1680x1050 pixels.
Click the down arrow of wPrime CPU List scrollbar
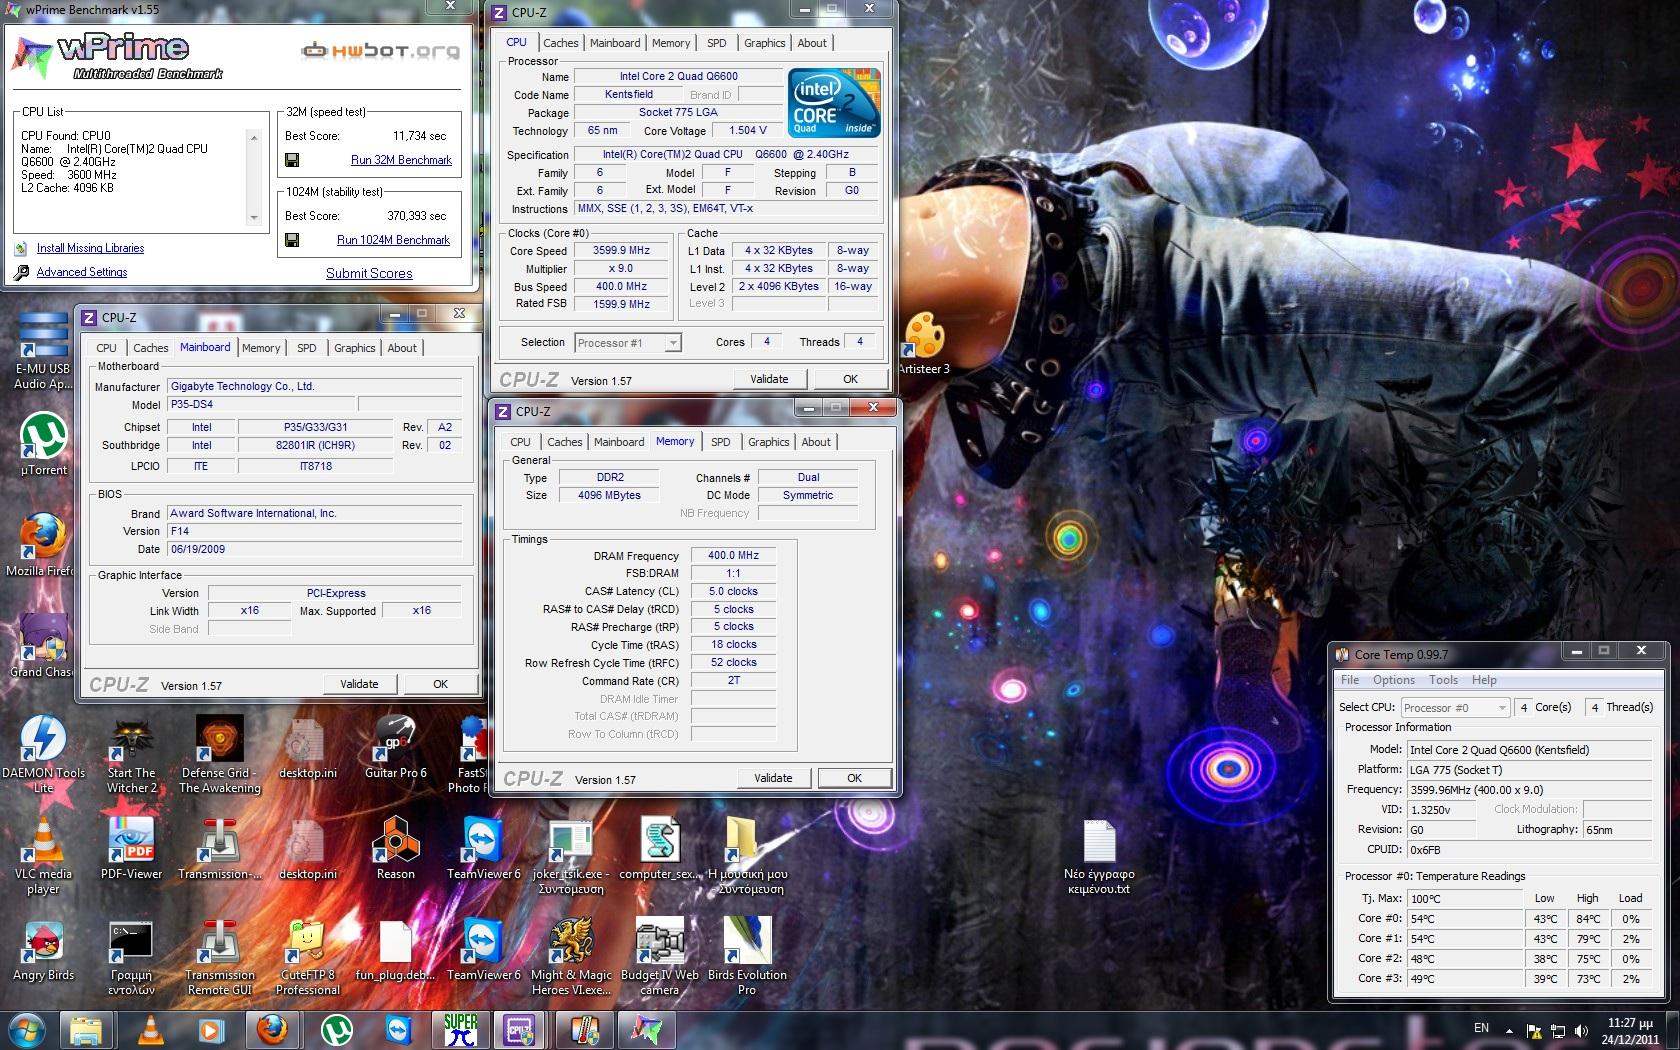(254, 218)
